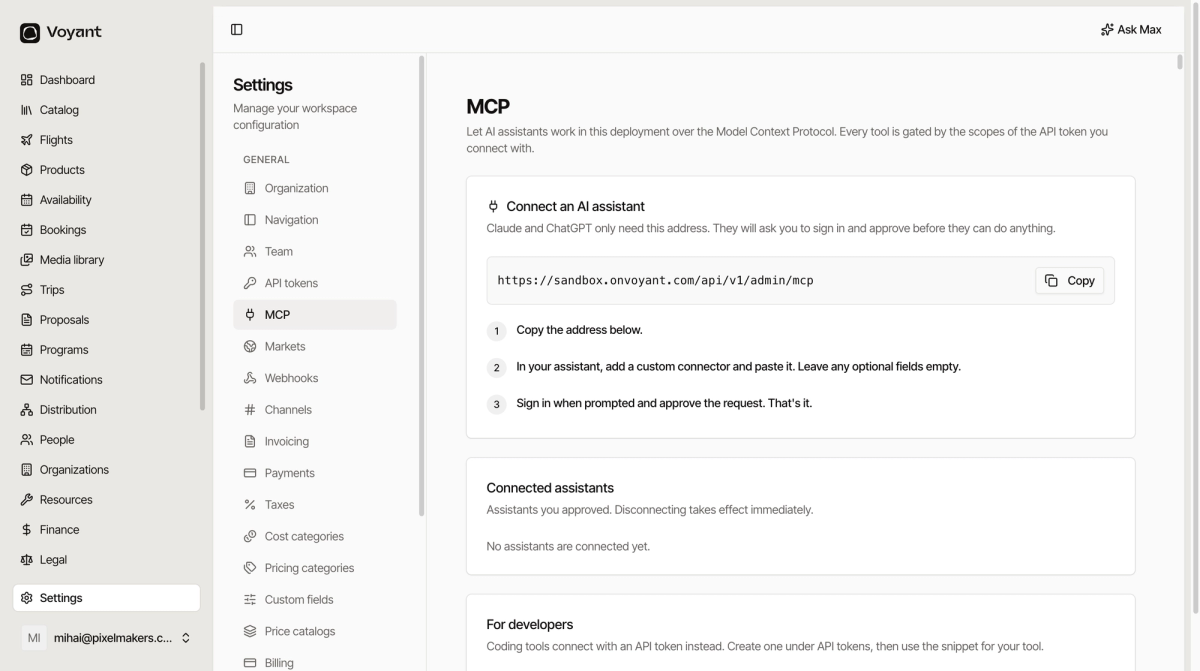The image size is (1200, 671).
Task: Toggle the sidebar panel icon
Action: pyautogui.click(x=237, y=30)
